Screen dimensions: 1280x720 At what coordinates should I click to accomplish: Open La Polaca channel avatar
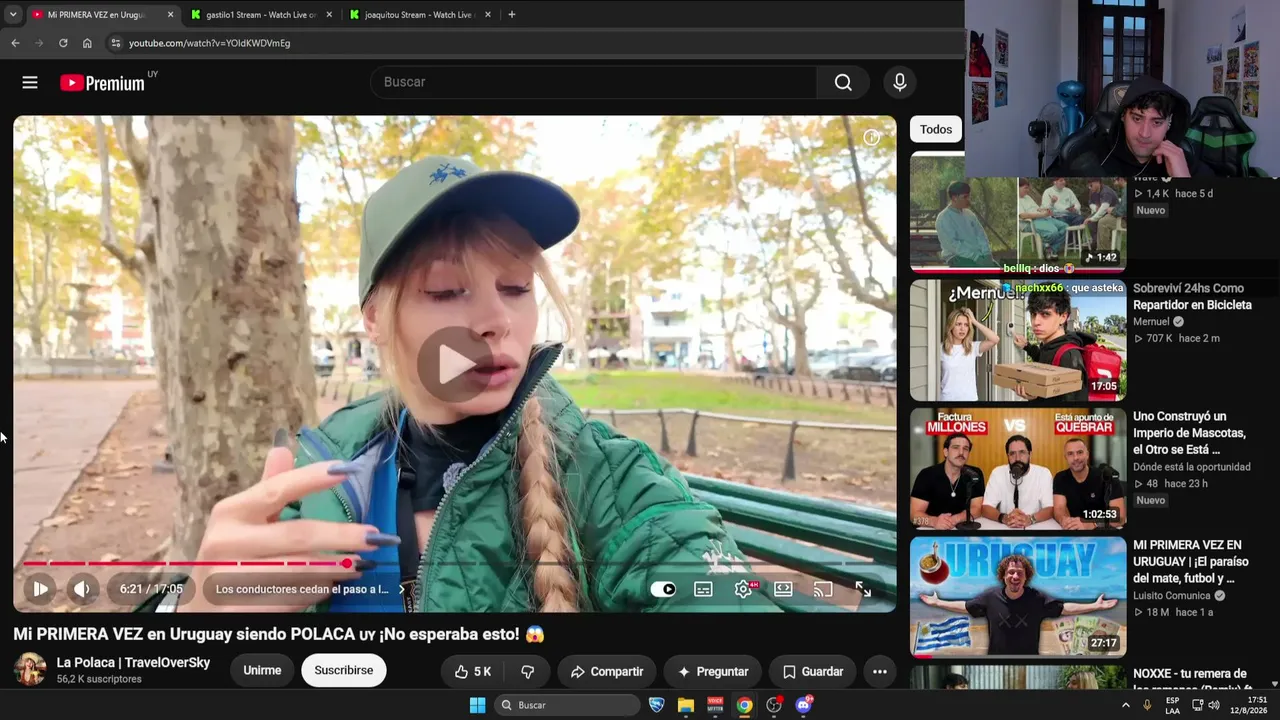[x=30, y=669]
